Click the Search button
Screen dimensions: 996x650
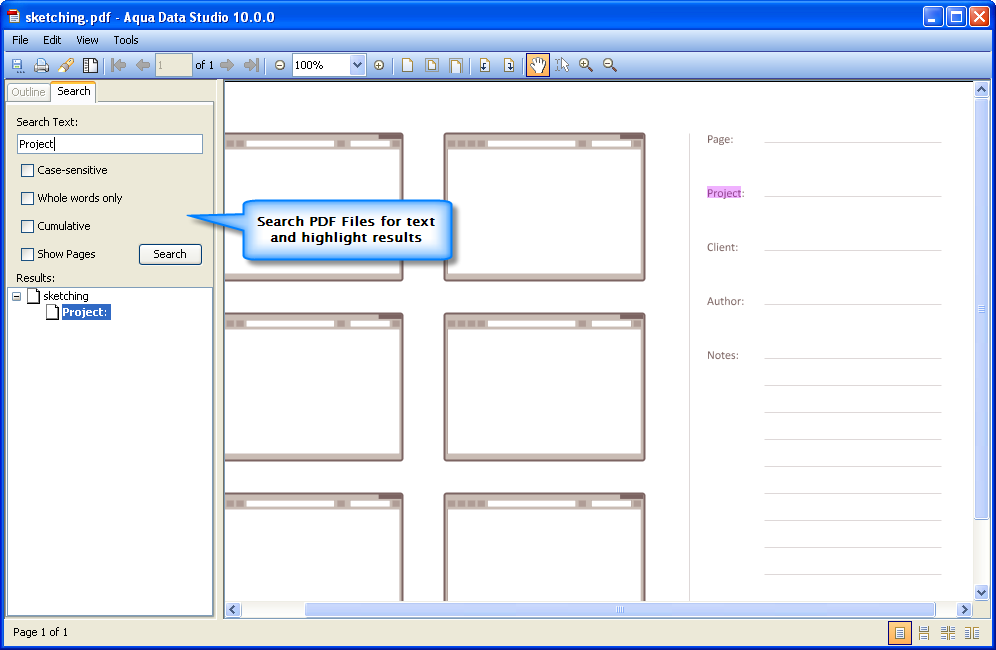[170, 254]
